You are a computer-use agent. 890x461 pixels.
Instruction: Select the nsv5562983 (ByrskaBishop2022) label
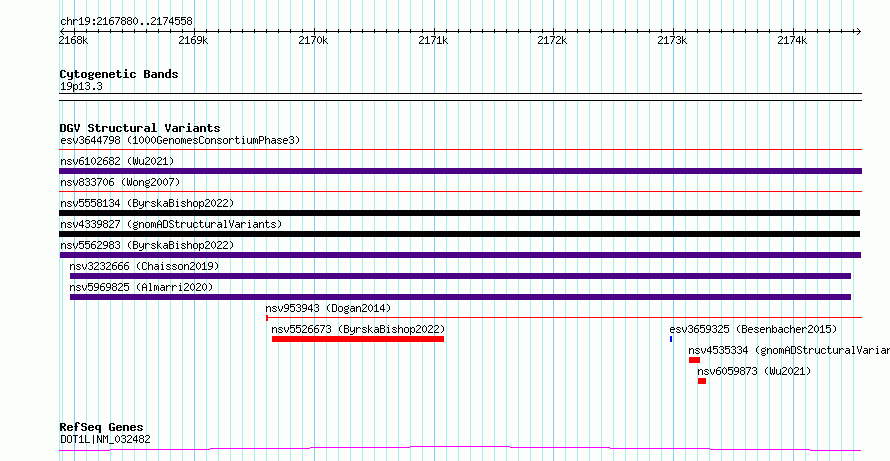tap(147, 245)
